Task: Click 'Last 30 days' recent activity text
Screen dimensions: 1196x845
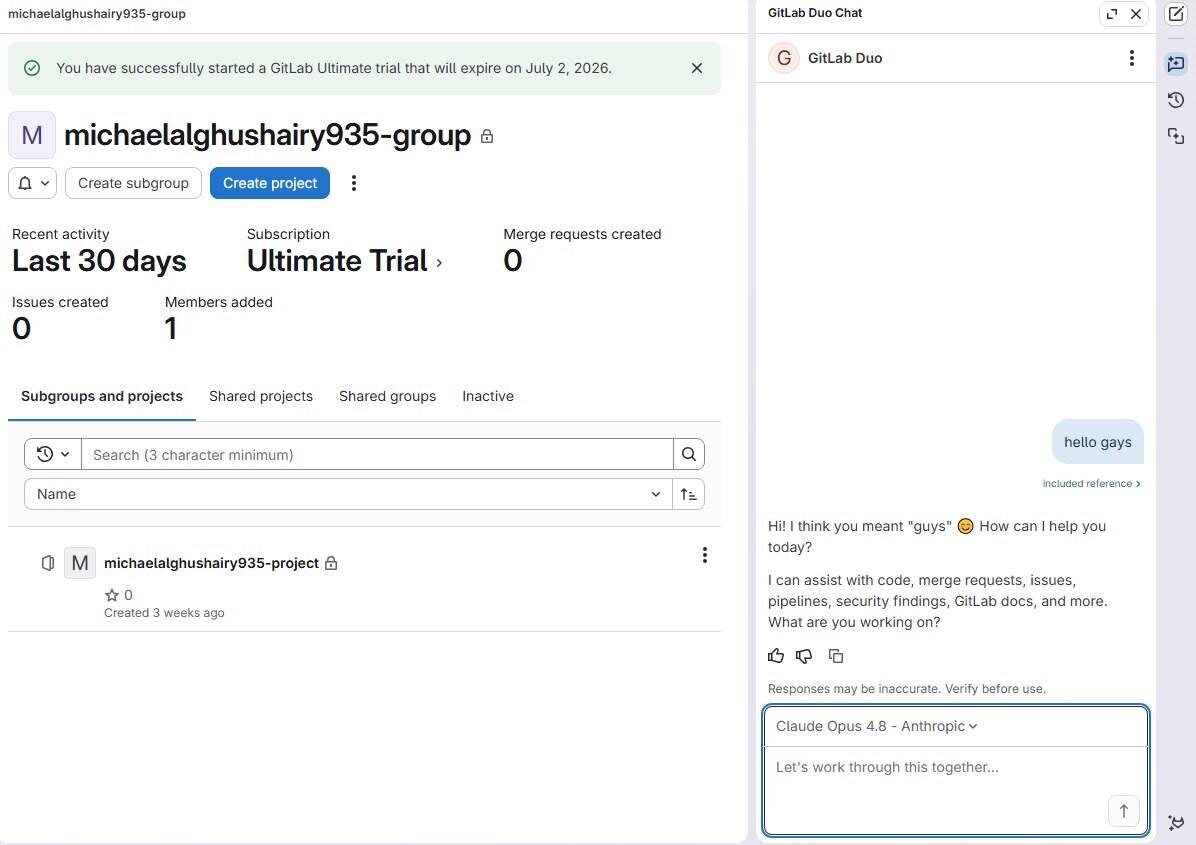Action: (99, 261)
